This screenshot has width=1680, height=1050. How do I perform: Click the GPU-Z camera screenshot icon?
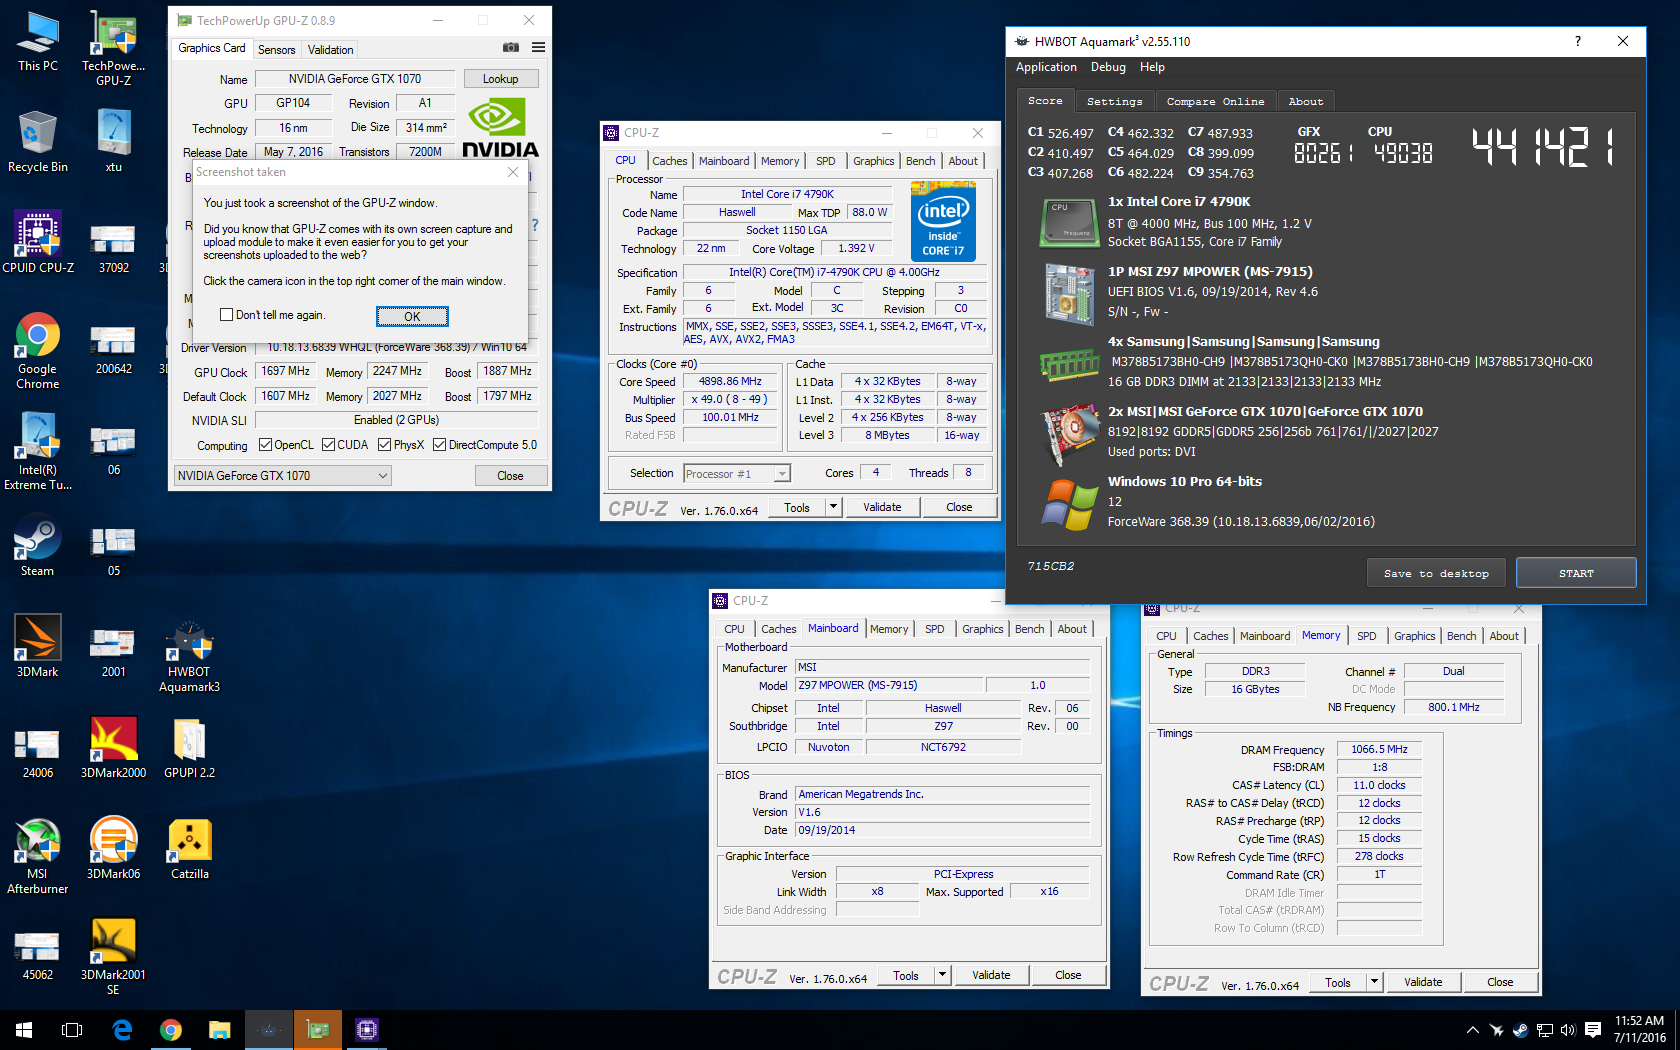tap(511, 48)
